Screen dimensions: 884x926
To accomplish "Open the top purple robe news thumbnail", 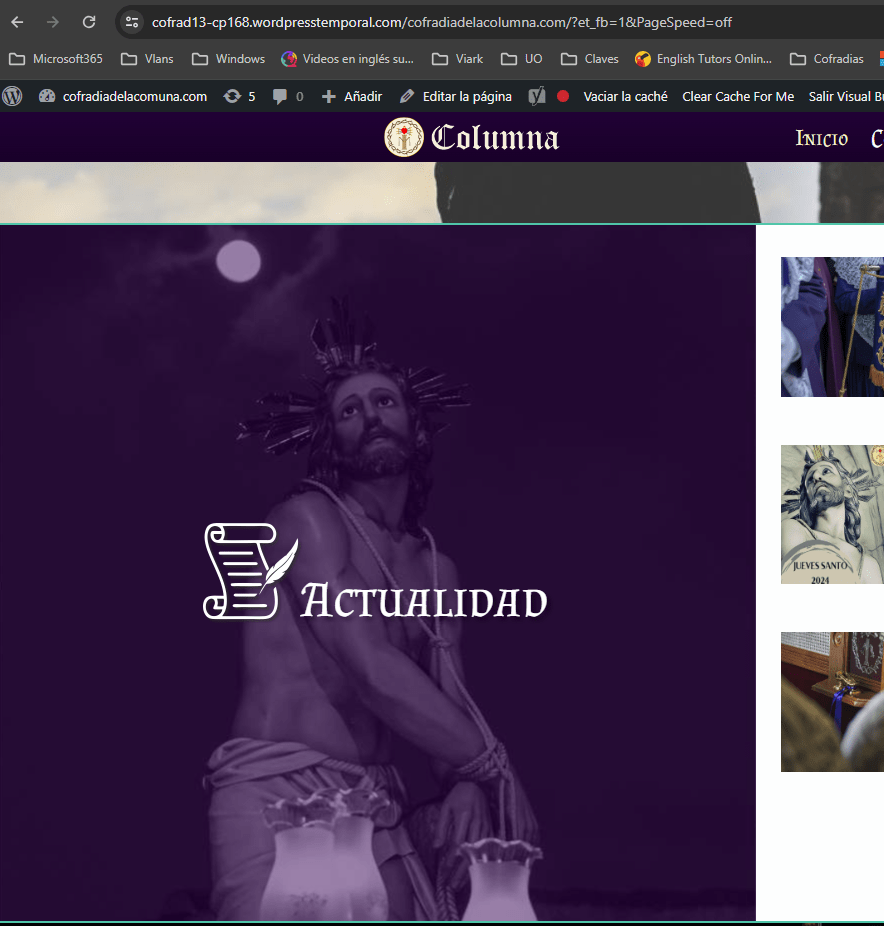I will 832,327.
